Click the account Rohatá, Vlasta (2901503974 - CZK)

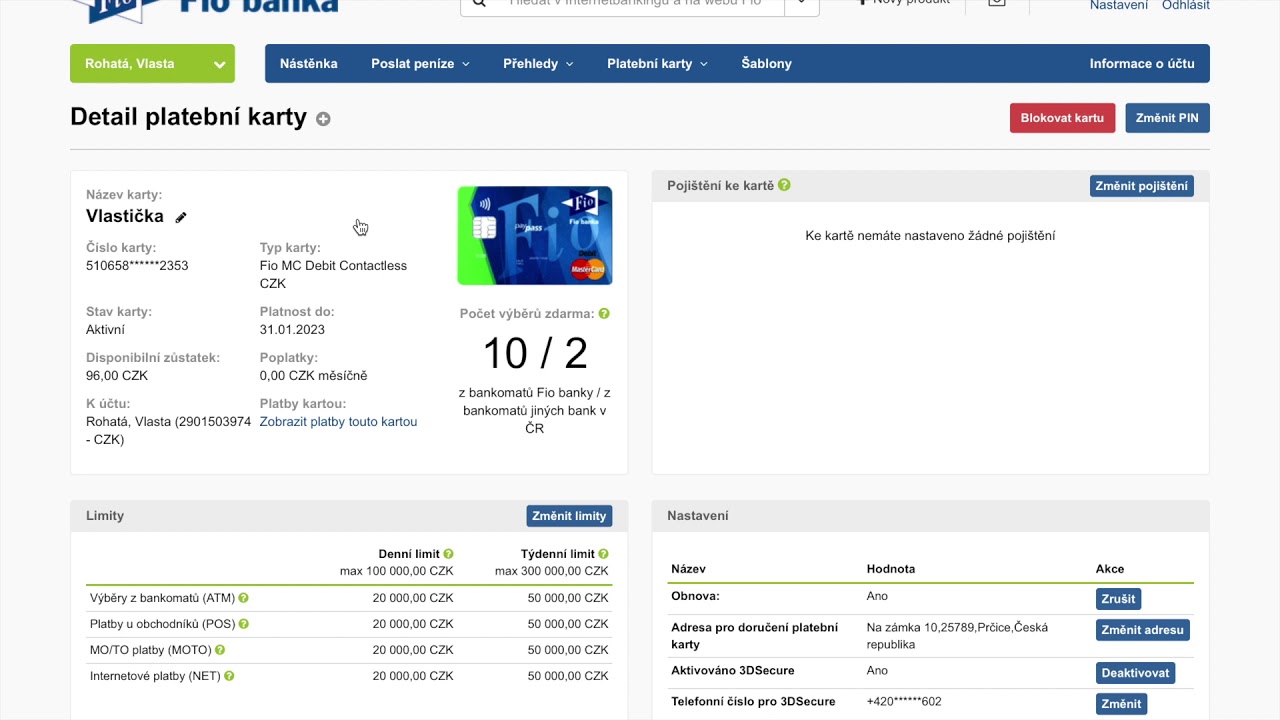pos(168,431)
